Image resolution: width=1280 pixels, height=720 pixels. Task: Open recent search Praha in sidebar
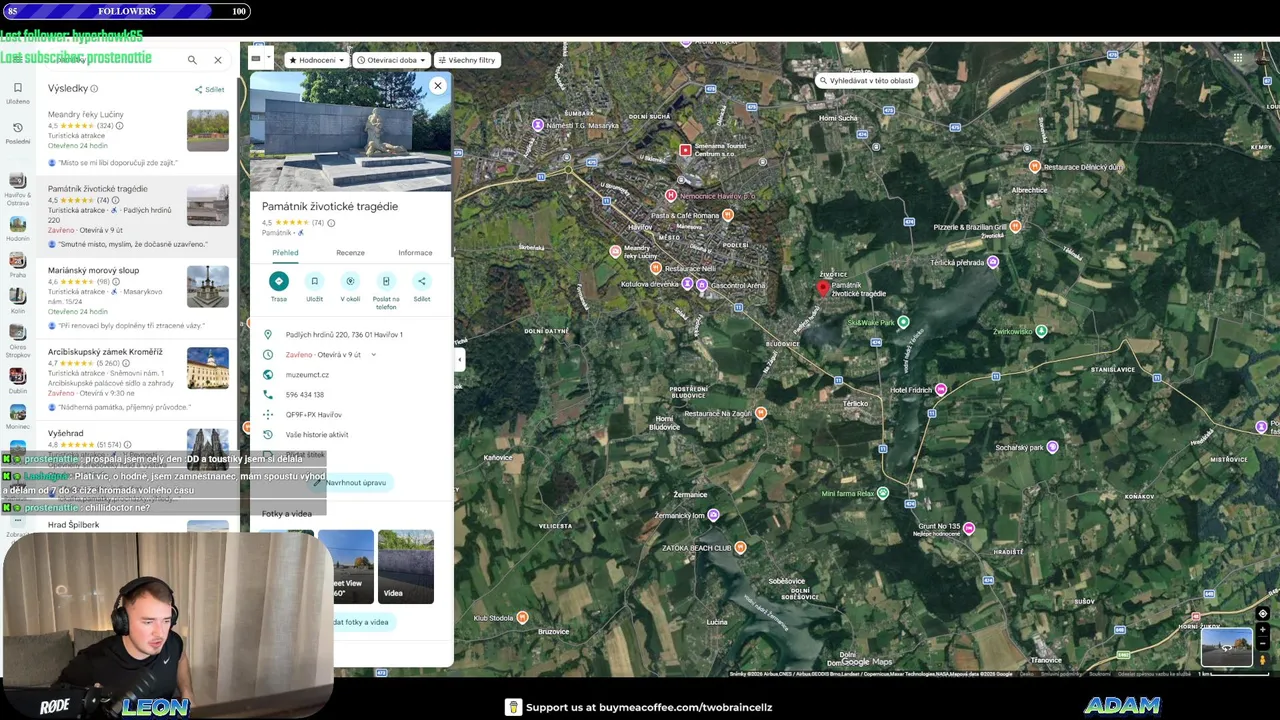pos(17,265)
